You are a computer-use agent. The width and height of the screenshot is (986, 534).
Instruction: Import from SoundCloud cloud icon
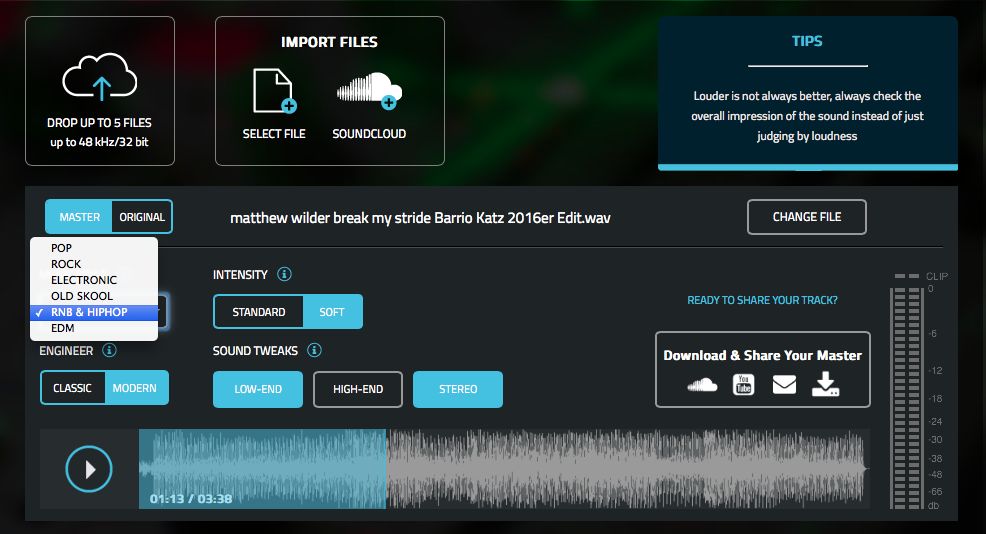click(368, 91)
